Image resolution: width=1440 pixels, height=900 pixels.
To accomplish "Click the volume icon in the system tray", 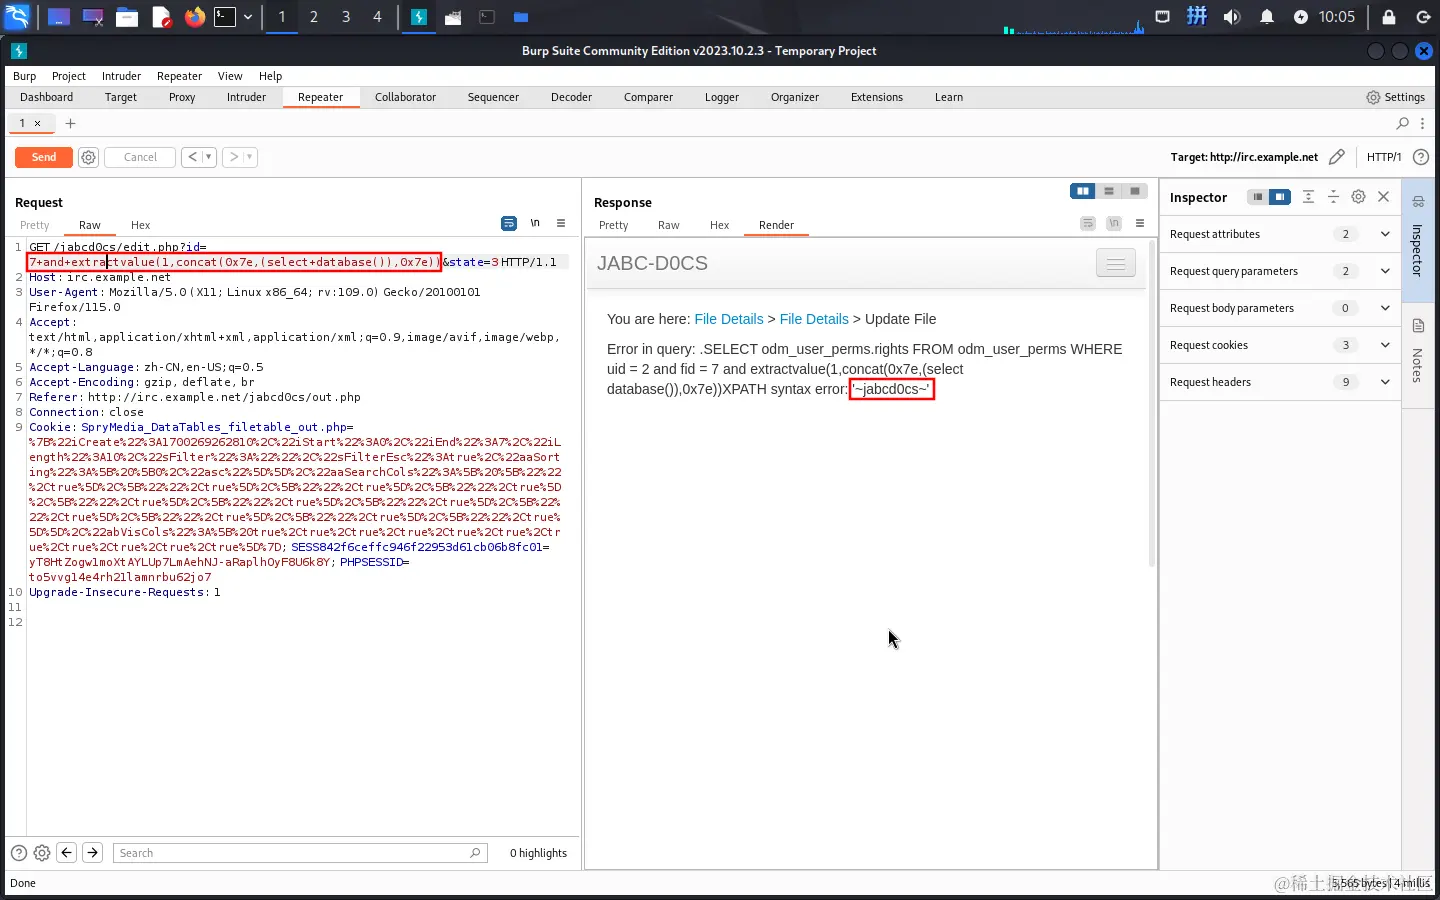I will coord(1232,17).
